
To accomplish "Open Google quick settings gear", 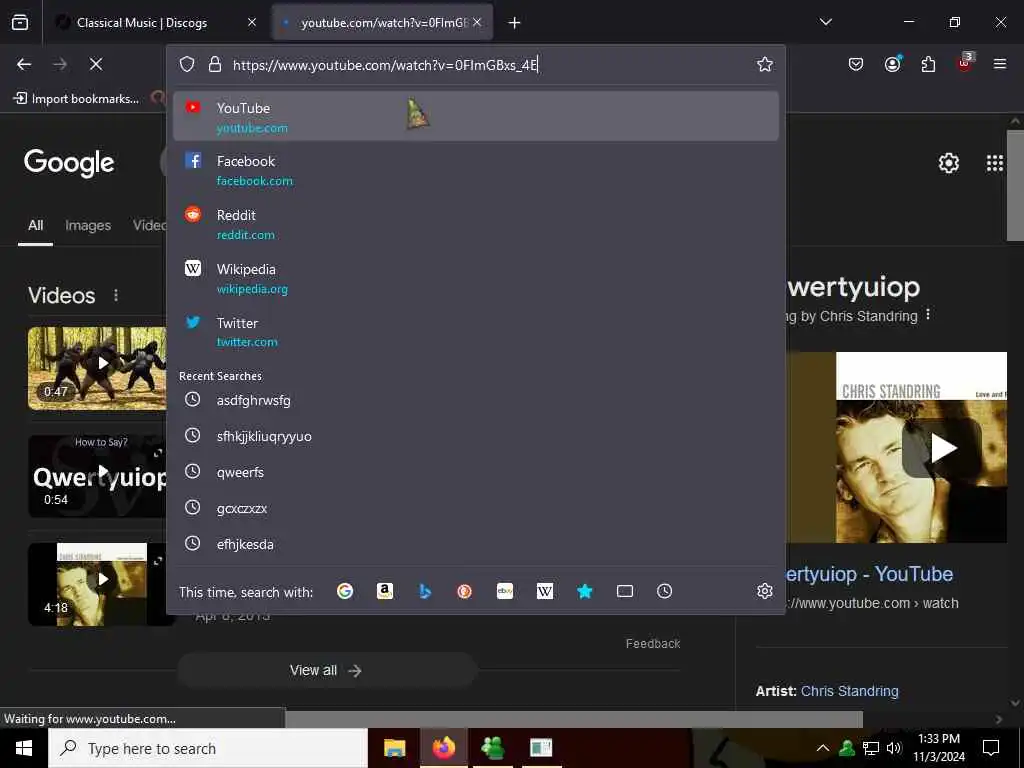I will pyautogui.click(x=948, y=163).
